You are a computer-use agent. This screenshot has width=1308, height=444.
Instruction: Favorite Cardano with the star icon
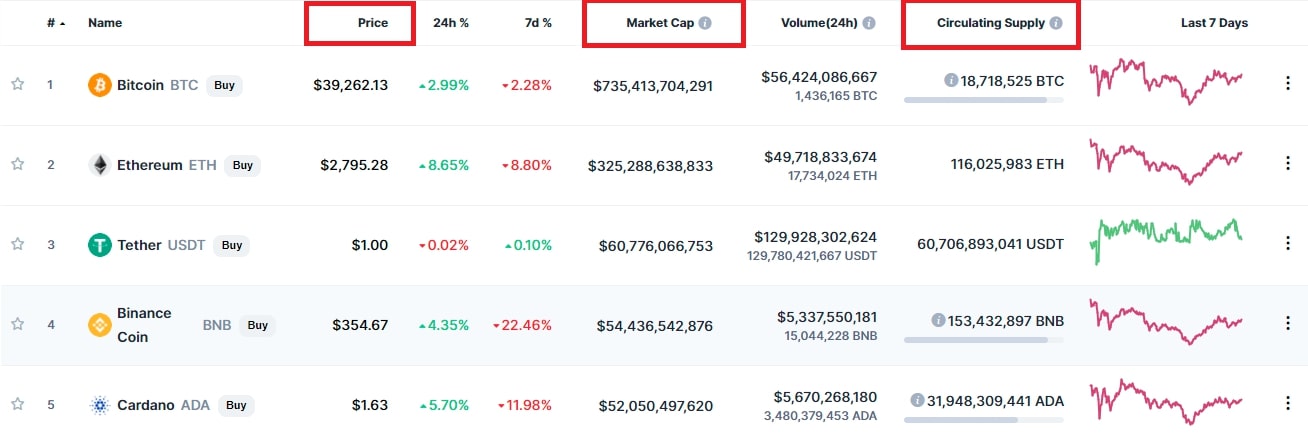coord(17,405)
